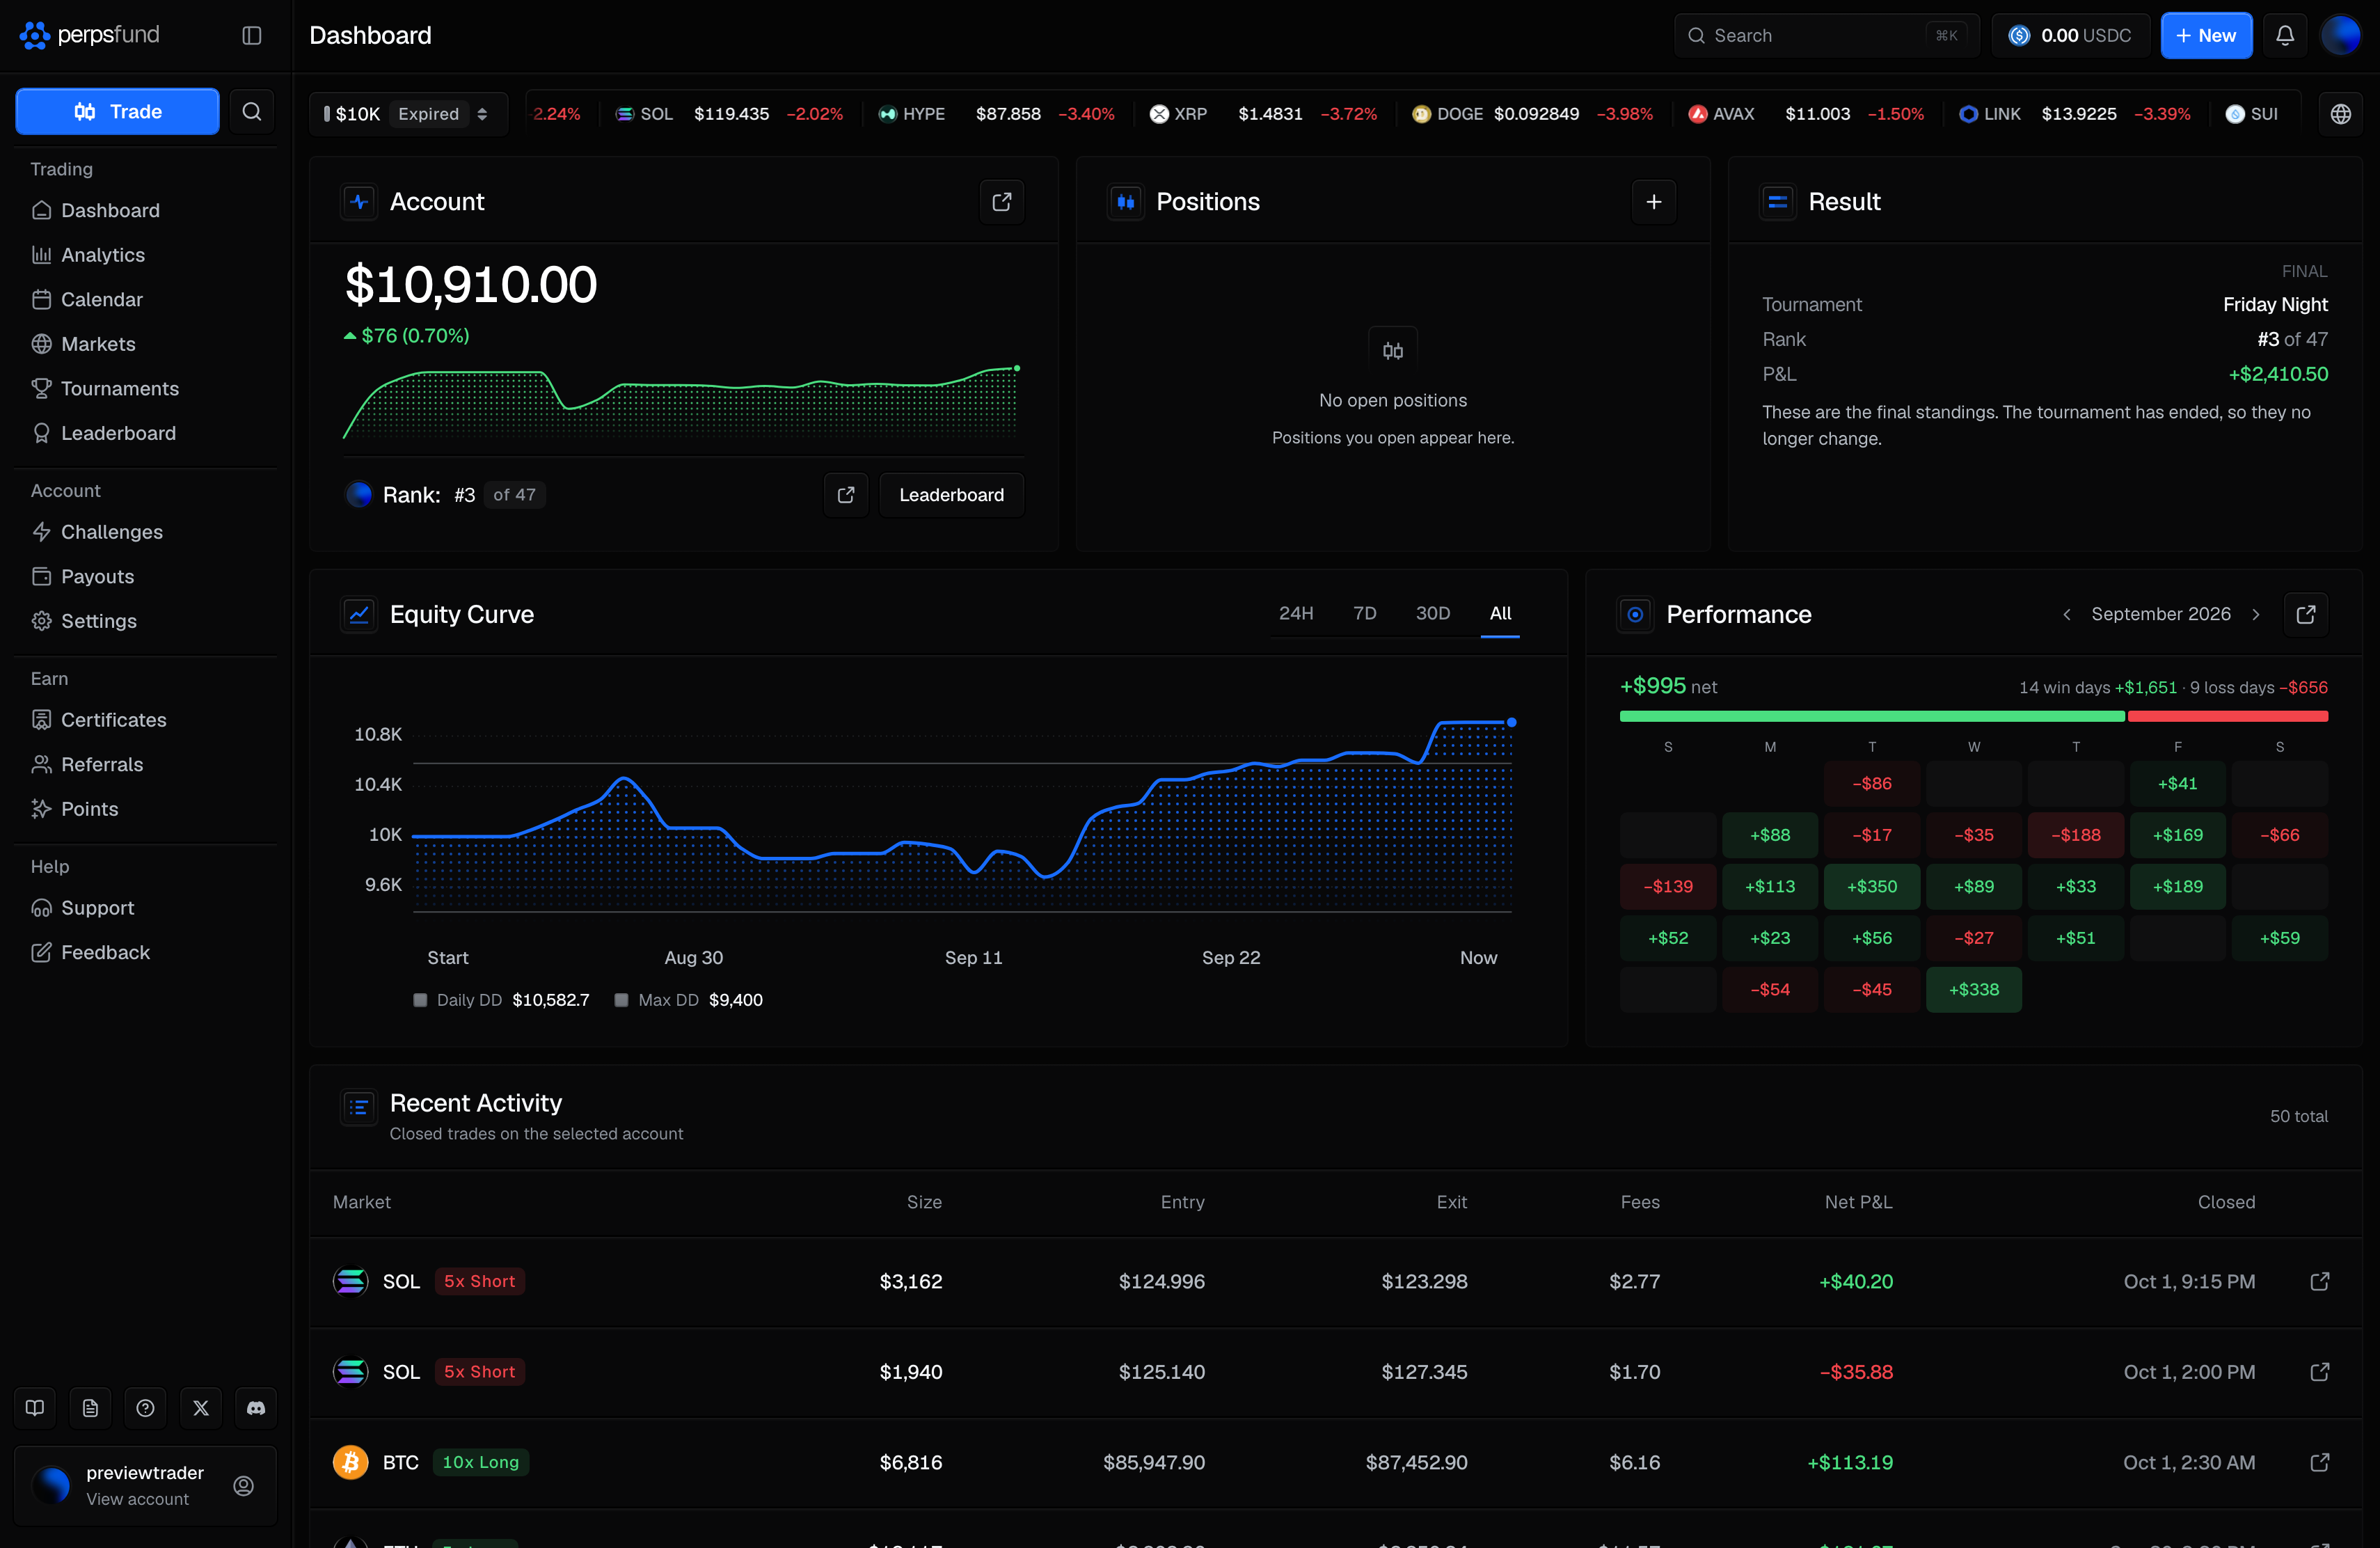The width and height of the screenshot is (2380, 1548).
Task: Open Performance panel external link icon
Action: 2306,614
